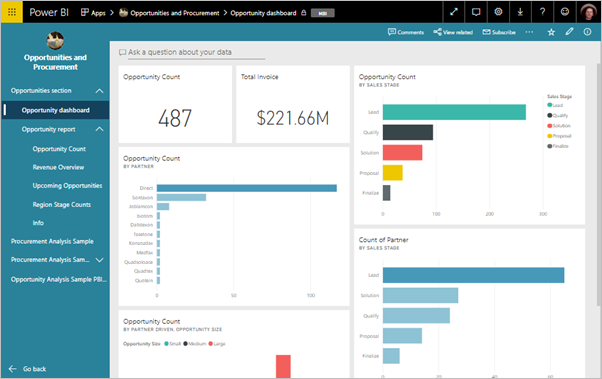Click the Direct bar in partner chart

pos(246,188)
